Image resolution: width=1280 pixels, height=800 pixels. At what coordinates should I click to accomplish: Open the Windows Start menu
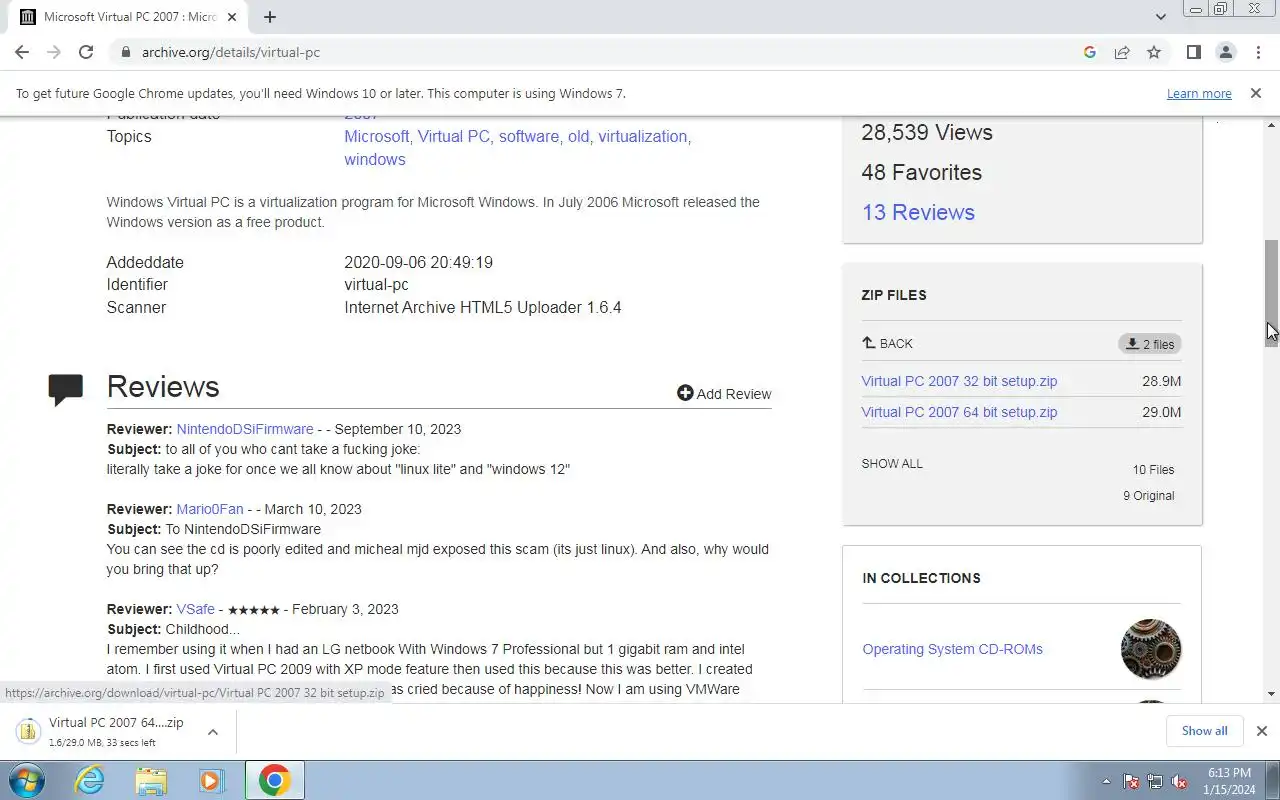click(x=27, y=781)
